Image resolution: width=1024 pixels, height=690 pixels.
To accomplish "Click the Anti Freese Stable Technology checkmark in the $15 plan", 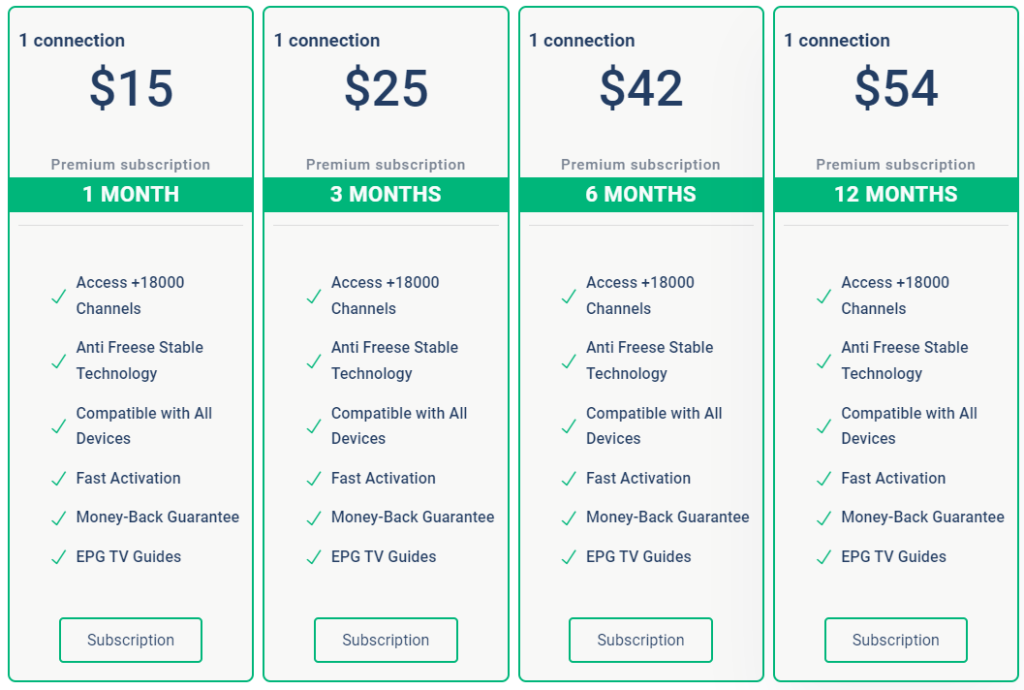I will tap(59, 361).
